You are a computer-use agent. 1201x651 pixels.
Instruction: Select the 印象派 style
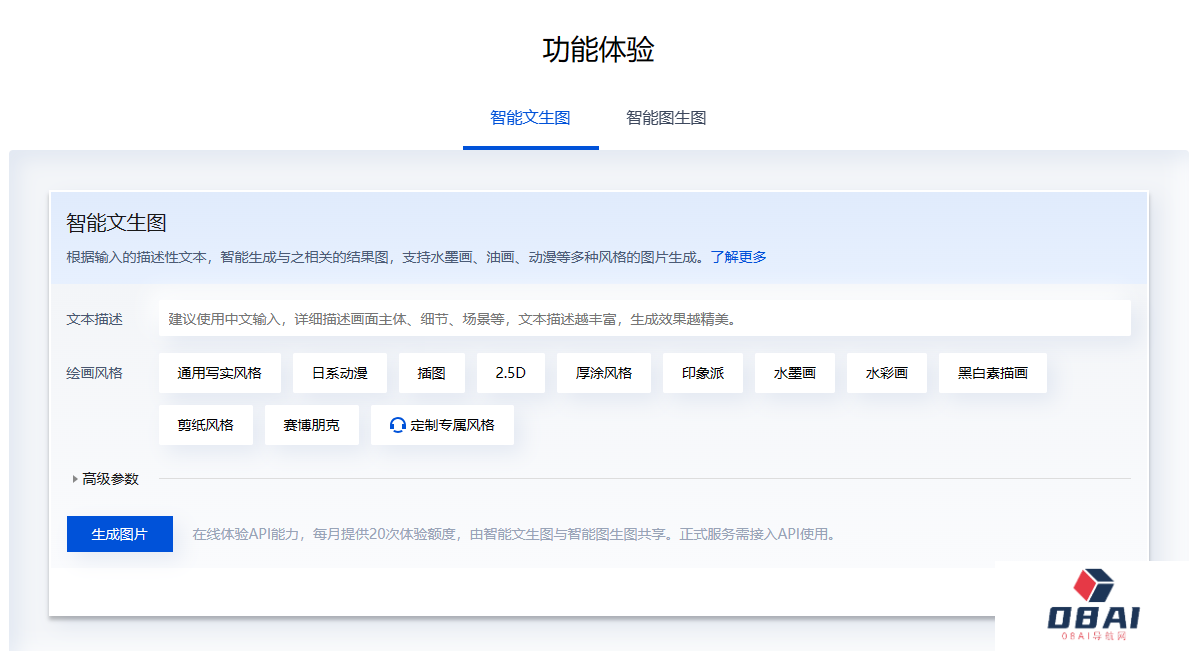coord(703,373)
